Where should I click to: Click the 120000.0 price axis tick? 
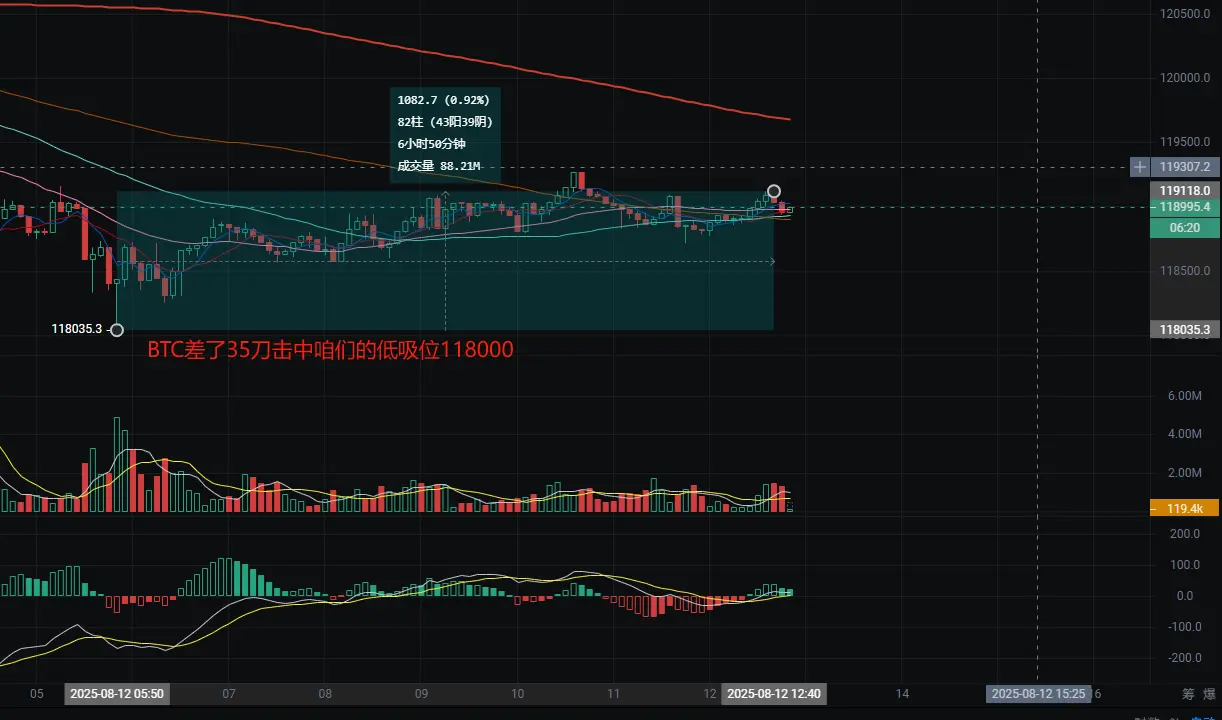click(x=1185, y=77)
